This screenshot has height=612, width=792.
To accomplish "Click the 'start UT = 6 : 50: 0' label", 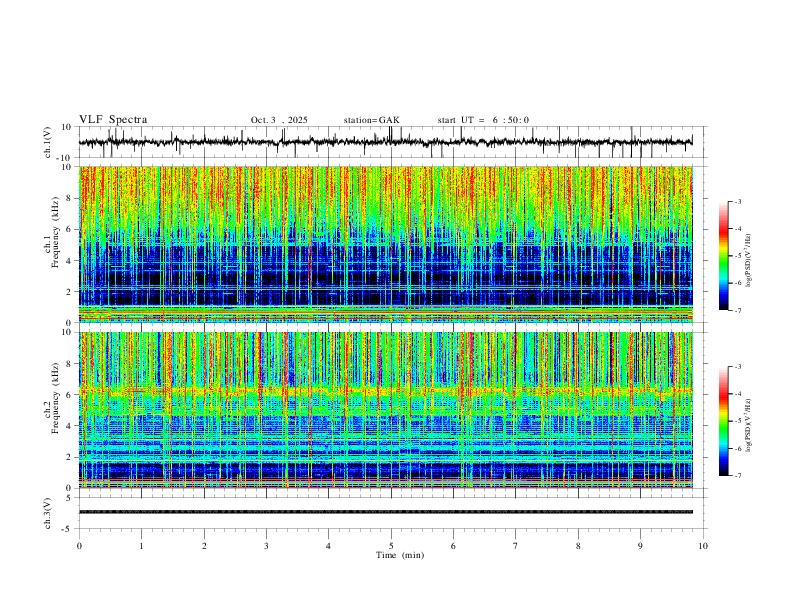I will click(483, 120).
